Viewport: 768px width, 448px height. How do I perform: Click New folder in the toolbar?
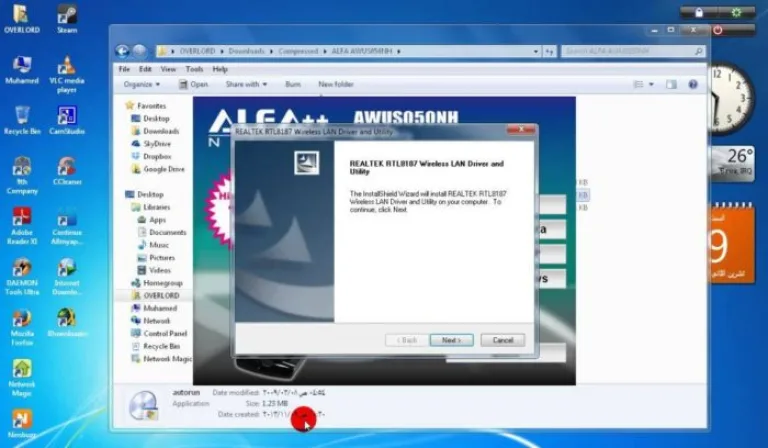[336, 84]
